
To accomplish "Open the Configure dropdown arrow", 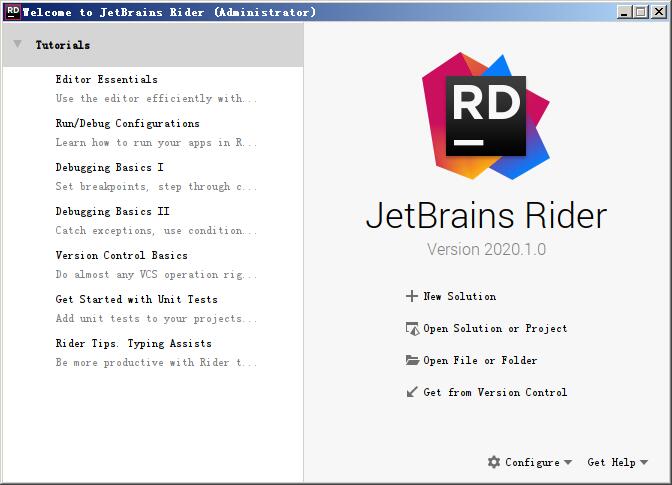I will [568, 462].
